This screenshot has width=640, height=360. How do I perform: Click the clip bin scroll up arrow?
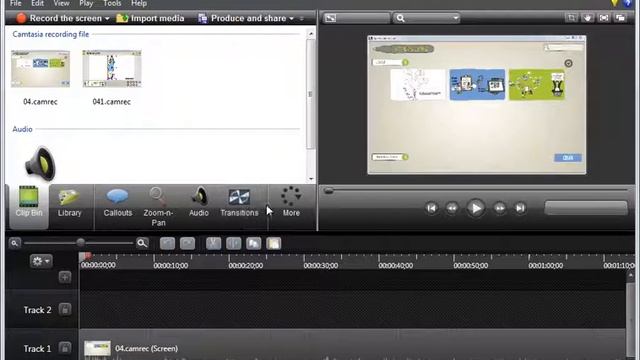(x=311, y=34)
